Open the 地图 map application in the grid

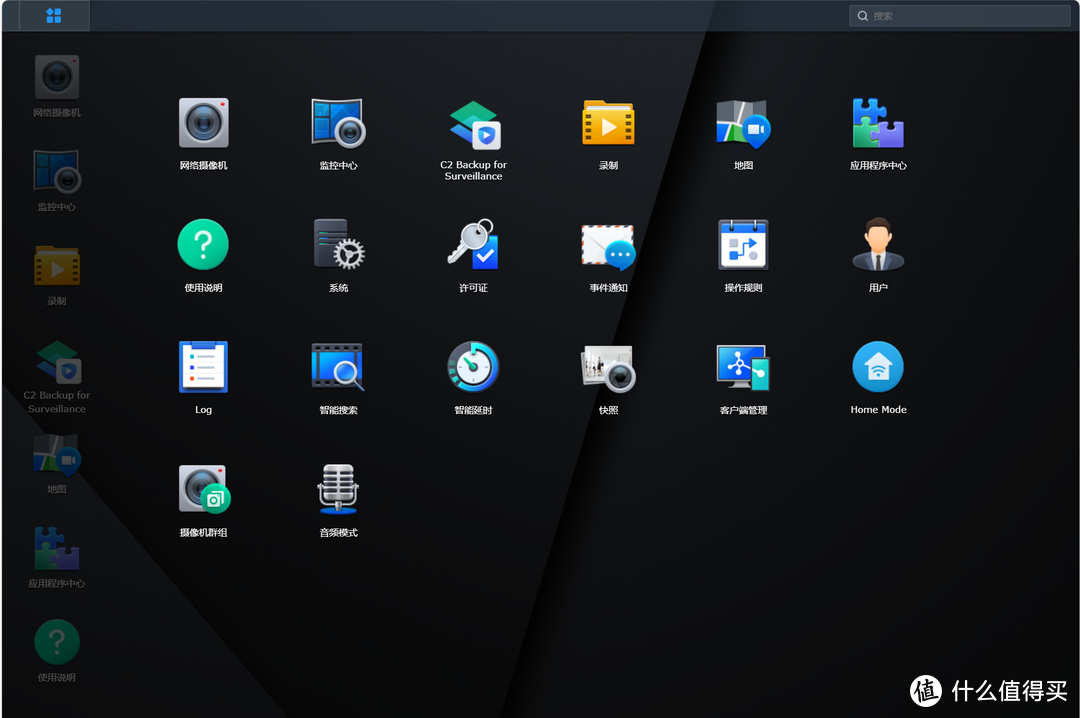pos(743,124)
